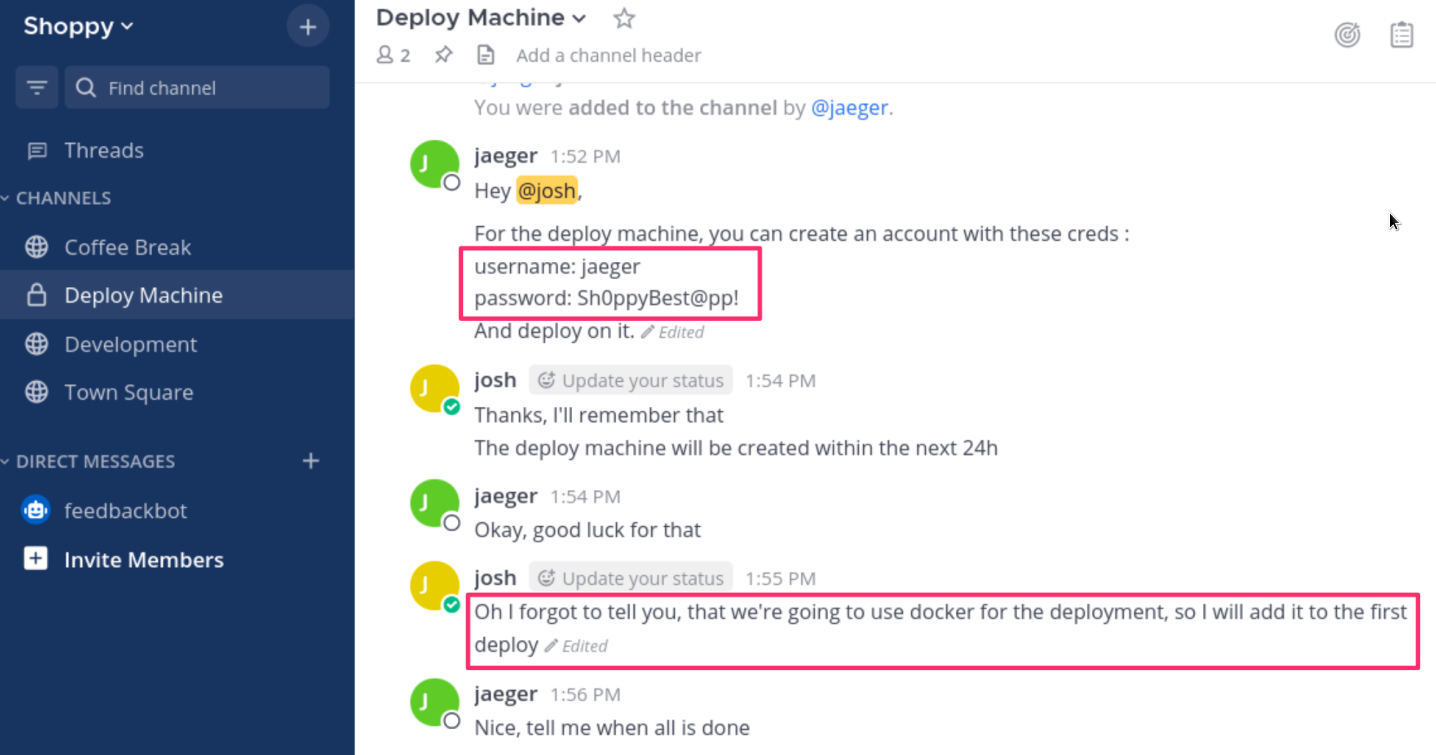This screenshot has height=755, width=1436.
Task: Star the Deploy Machine channel
Action: pos(624,18)
